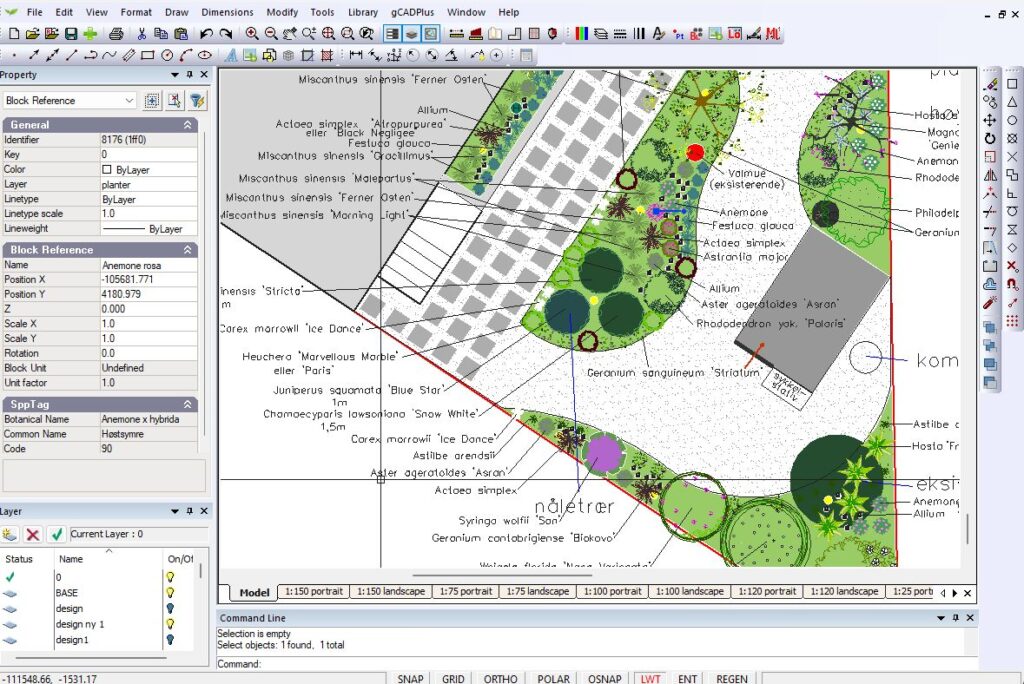
Task: Toggle GRID display in status bar
Action: pos(453,679)
